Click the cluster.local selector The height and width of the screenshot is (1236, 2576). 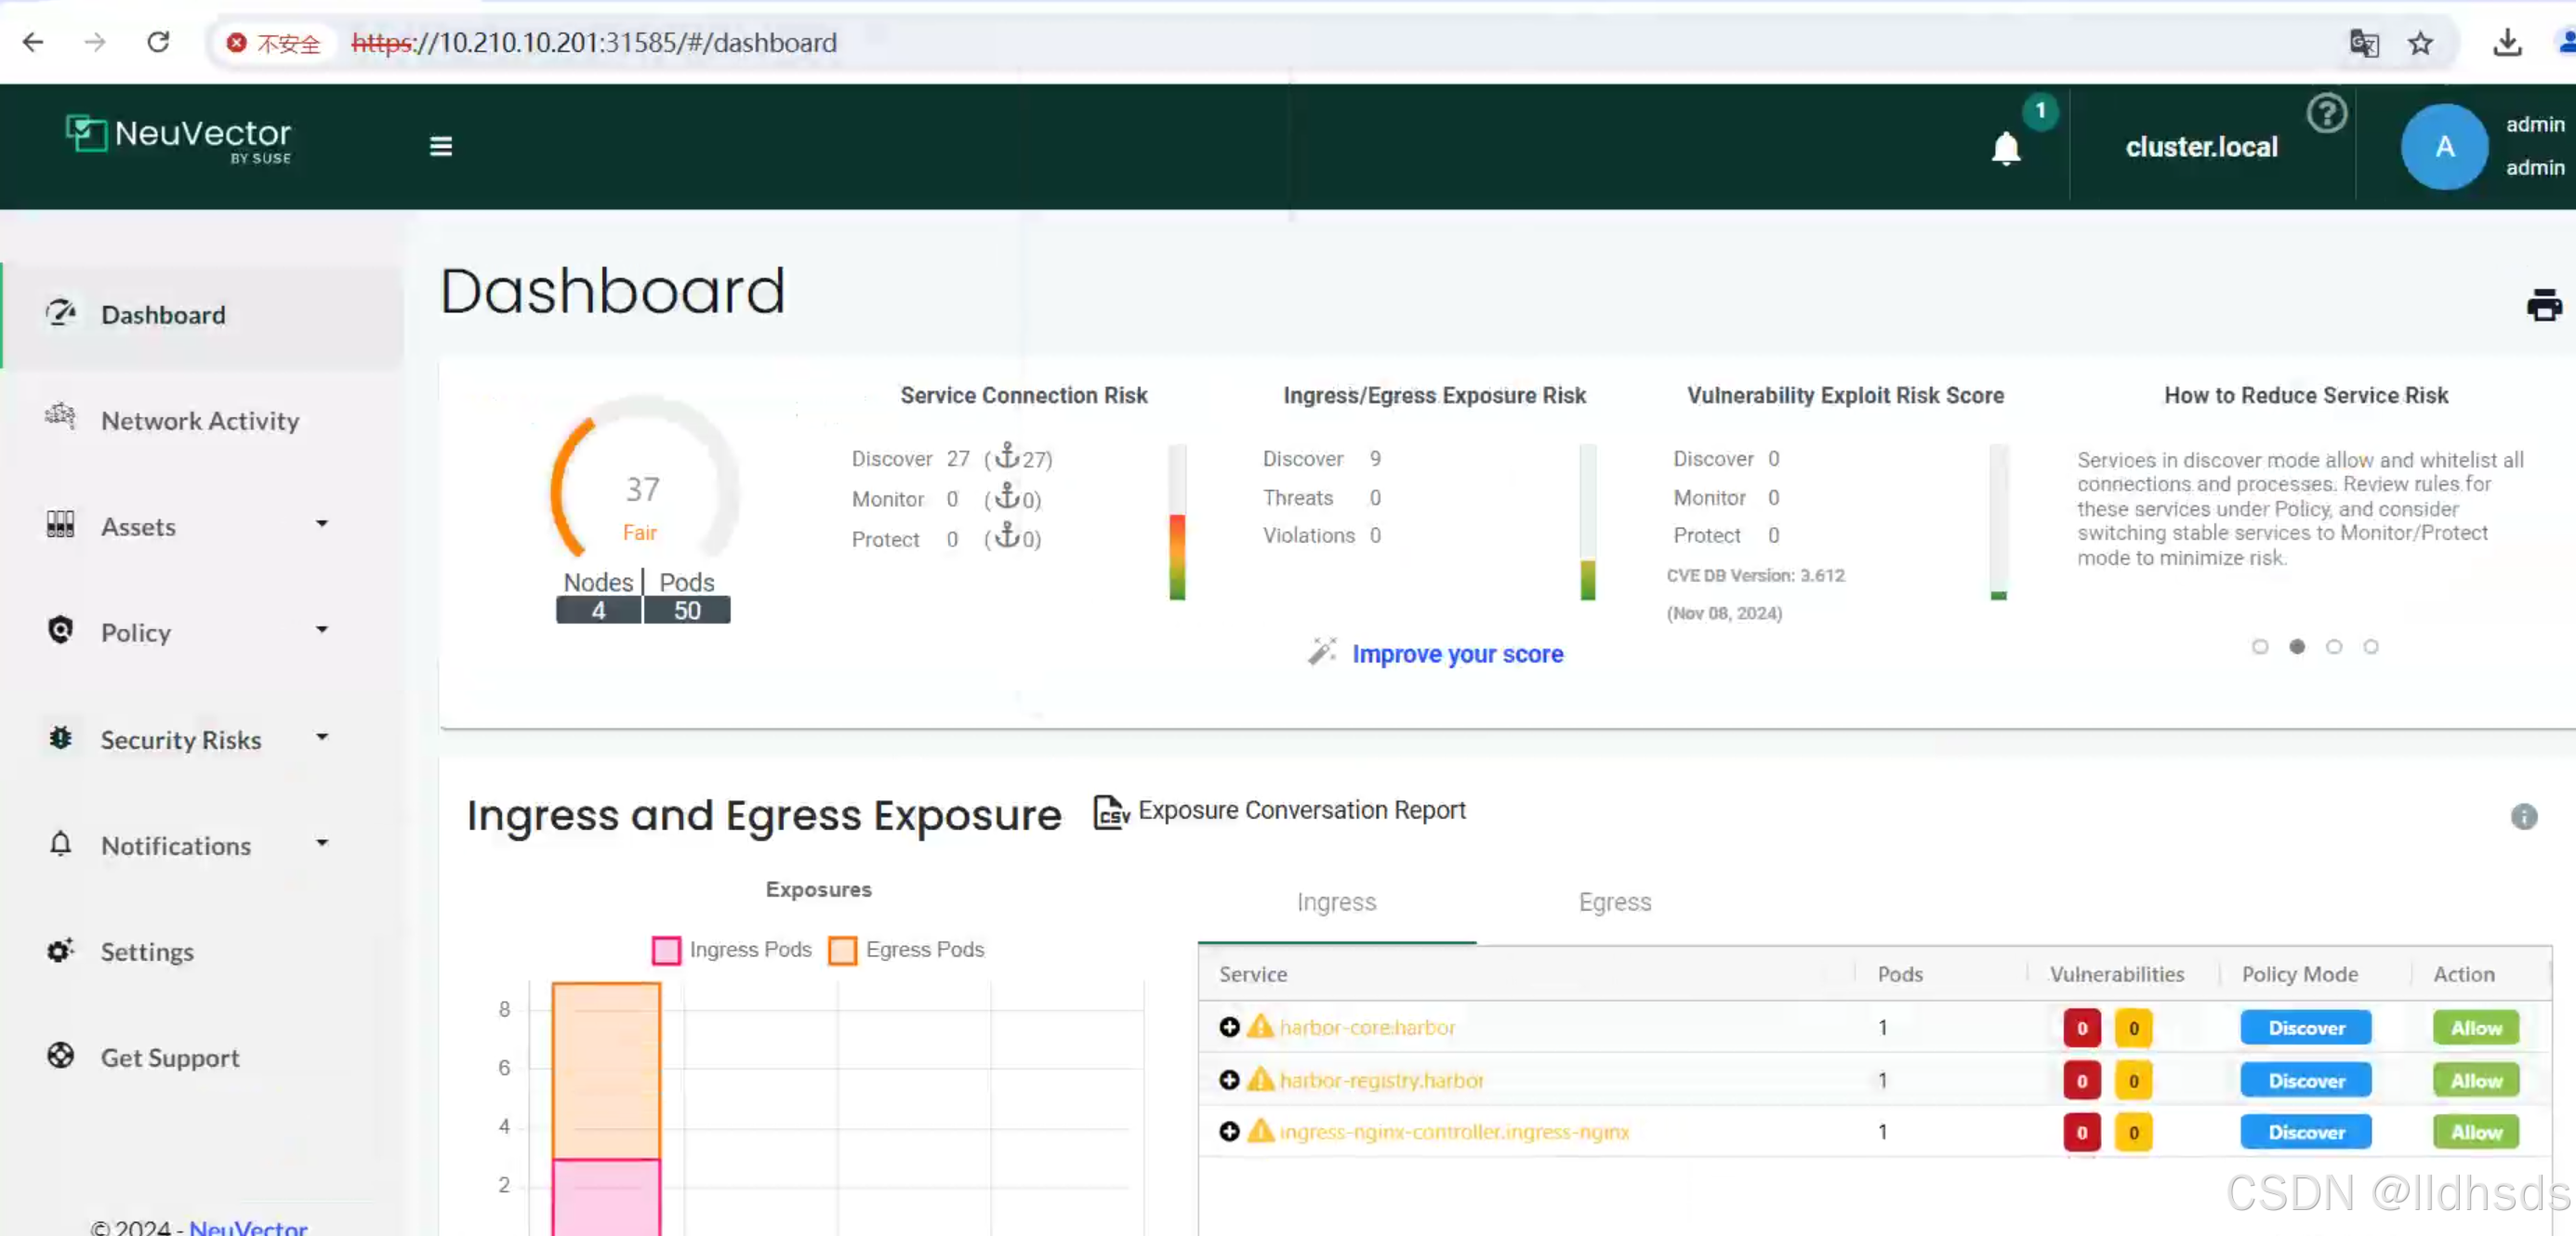[x=2200, y=146]
